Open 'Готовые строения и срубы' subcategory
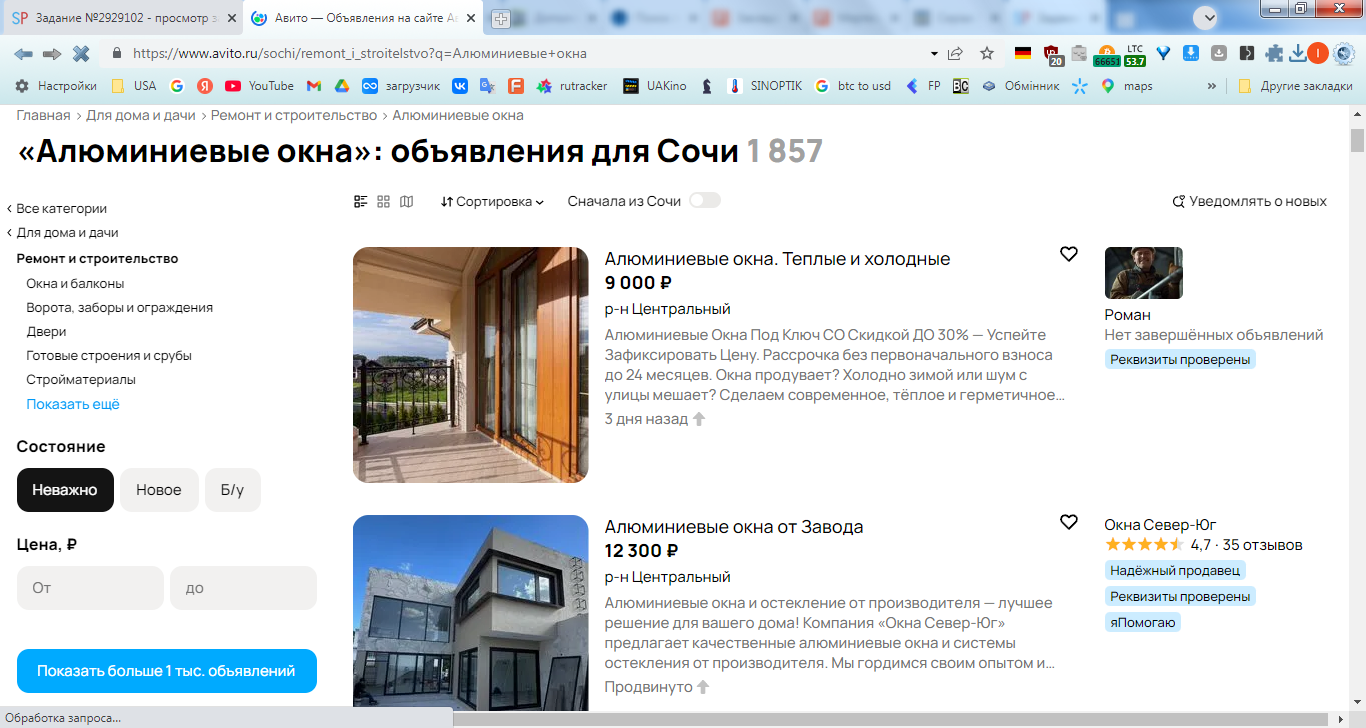Screen dimensions: 1366x728 click(x=109, y=355)
